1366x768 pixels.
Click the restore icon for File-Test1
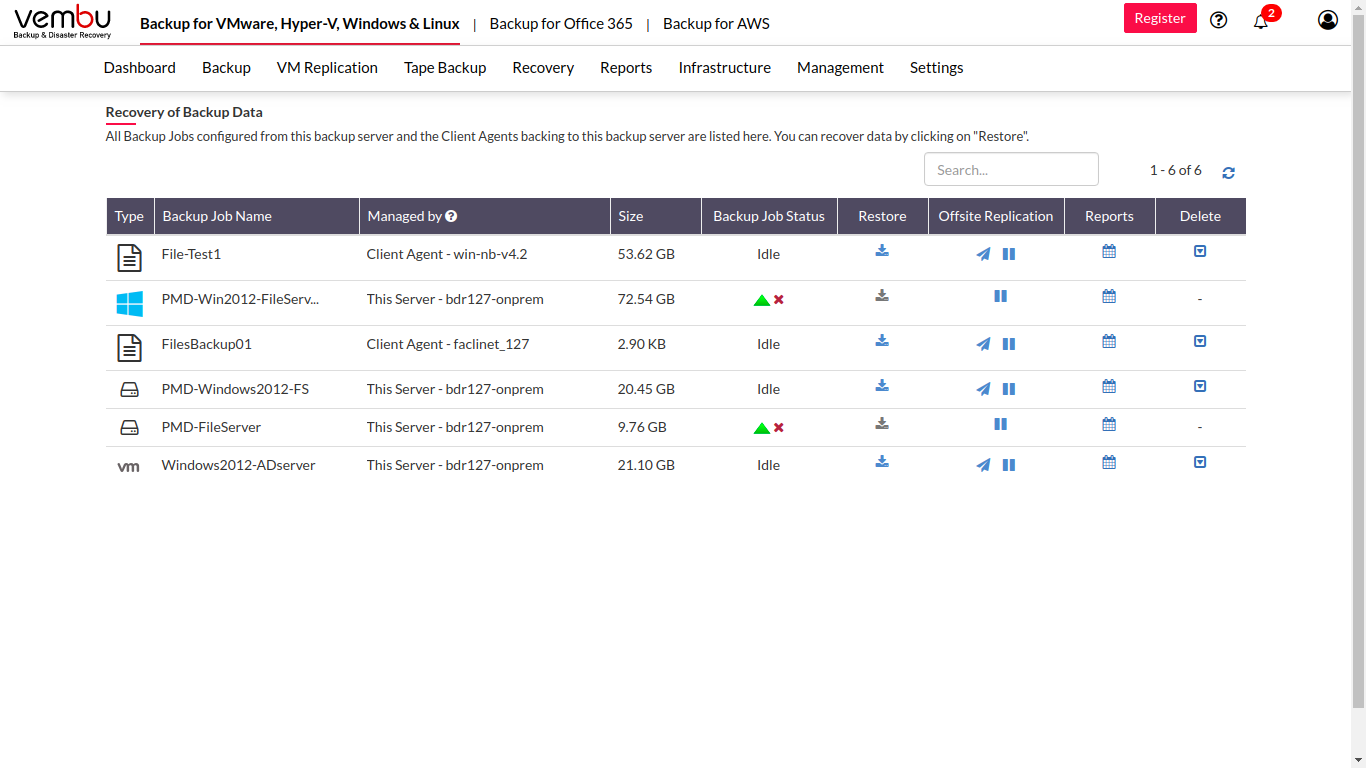[882, 251]
